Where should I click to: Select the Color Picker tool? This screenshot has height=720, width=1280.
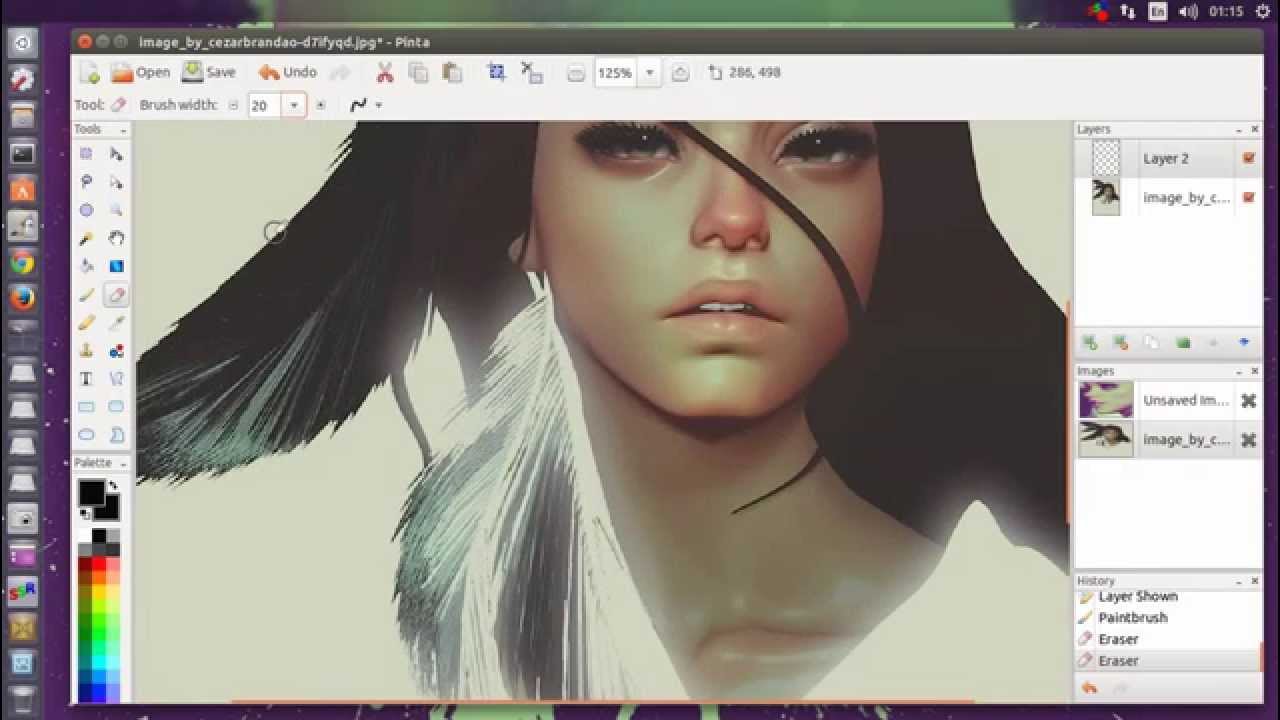pyautogui.click(x=115, y=322)
